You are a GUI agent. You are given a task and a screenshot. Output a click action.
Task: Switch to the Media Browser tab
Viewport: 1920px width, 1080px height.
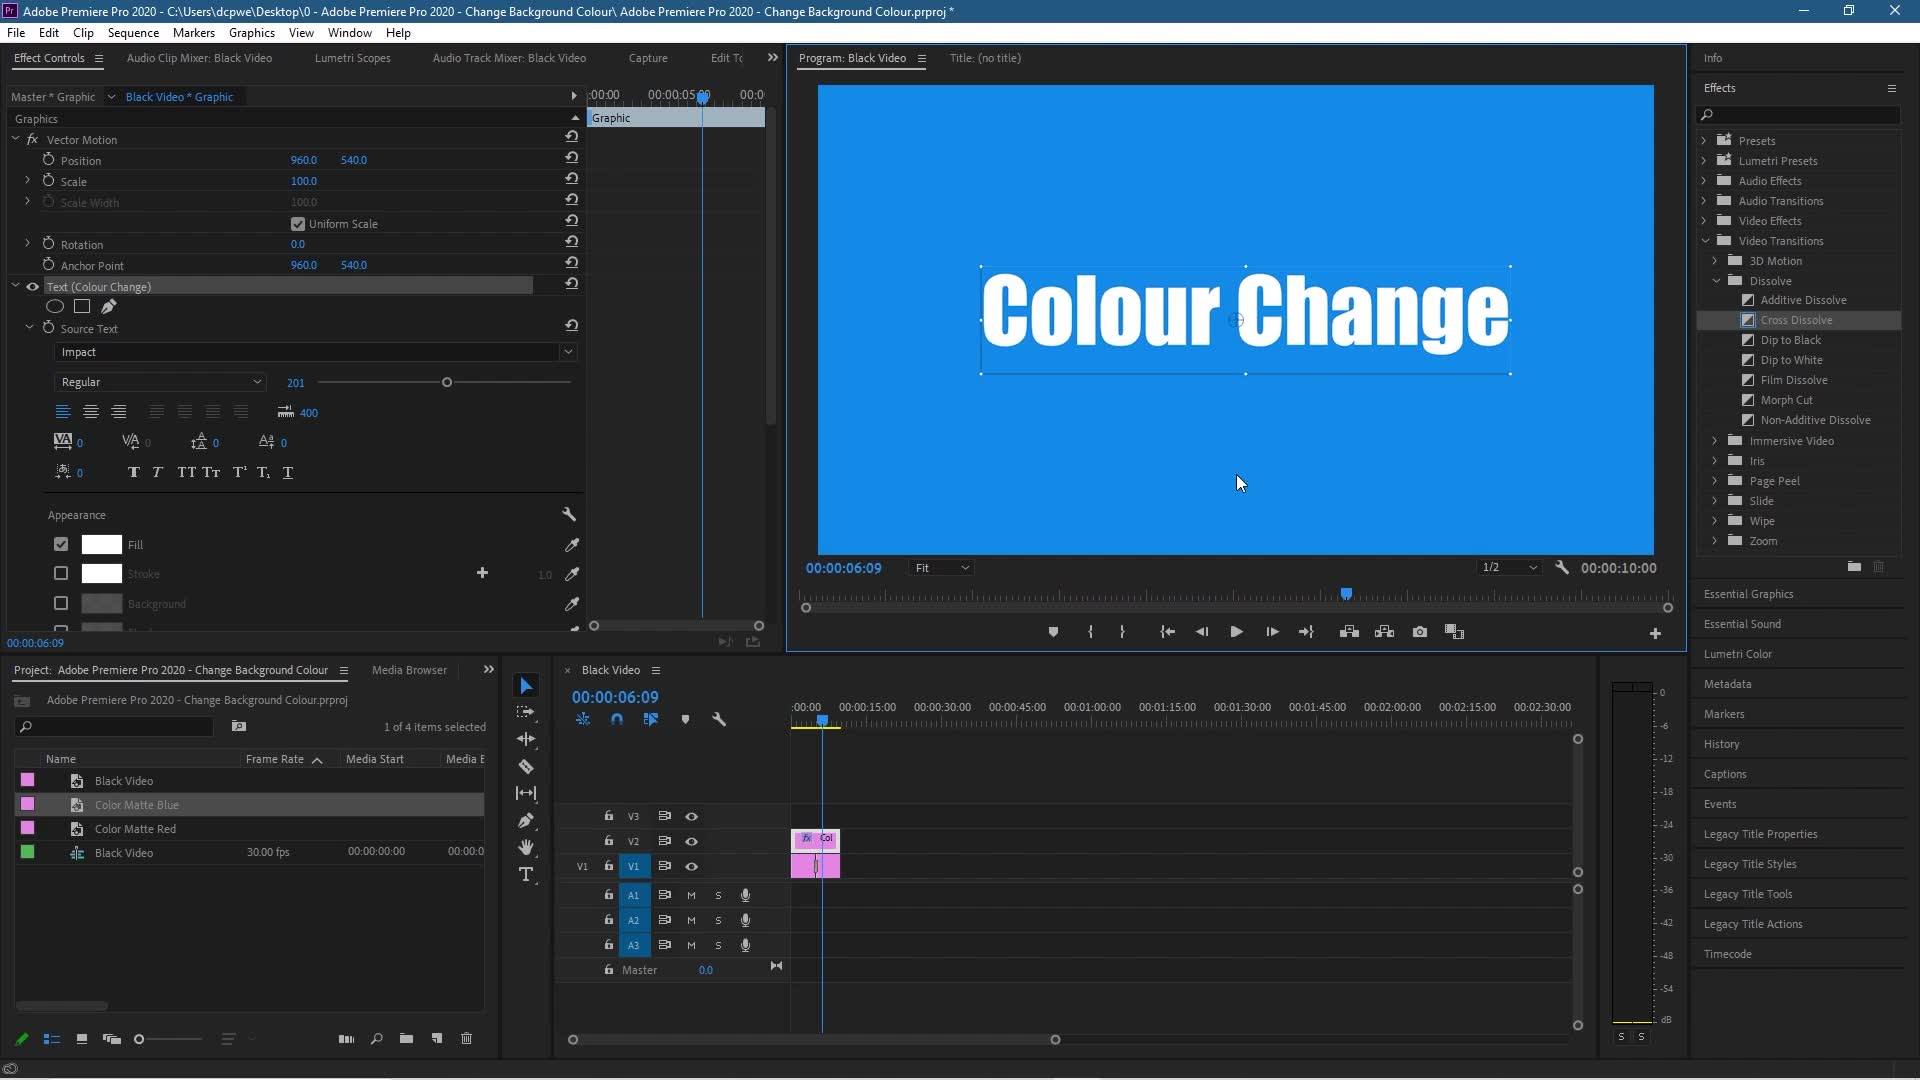click(x=409, y=670)
